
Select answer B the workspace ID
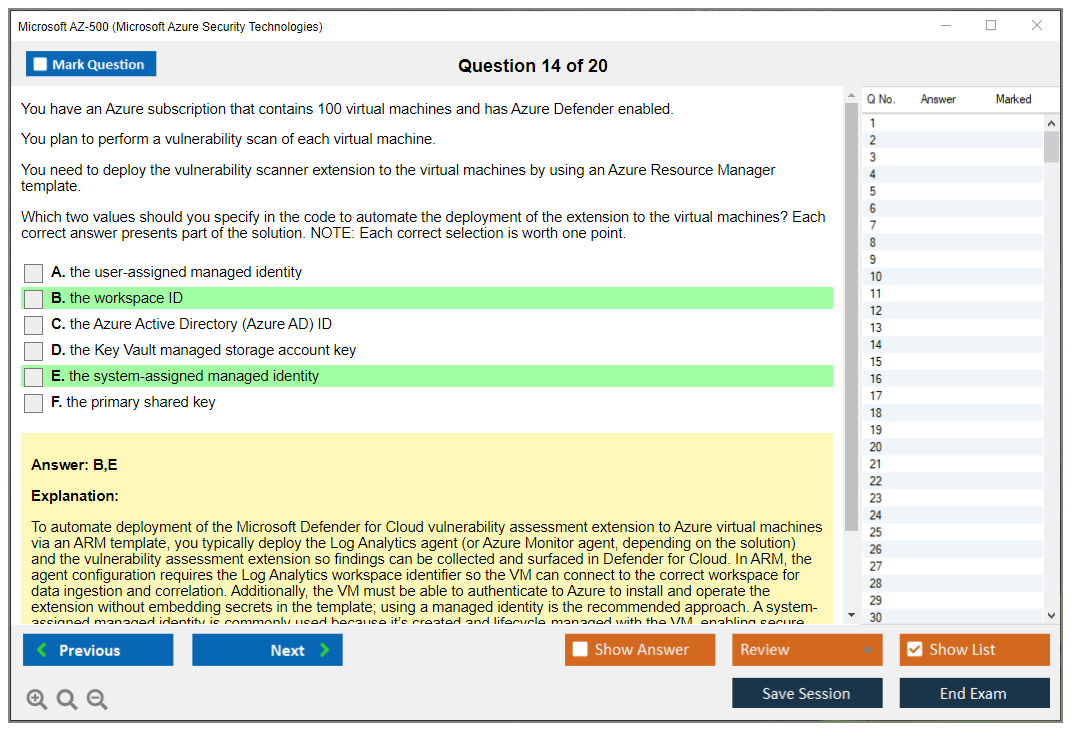point(34,299)
